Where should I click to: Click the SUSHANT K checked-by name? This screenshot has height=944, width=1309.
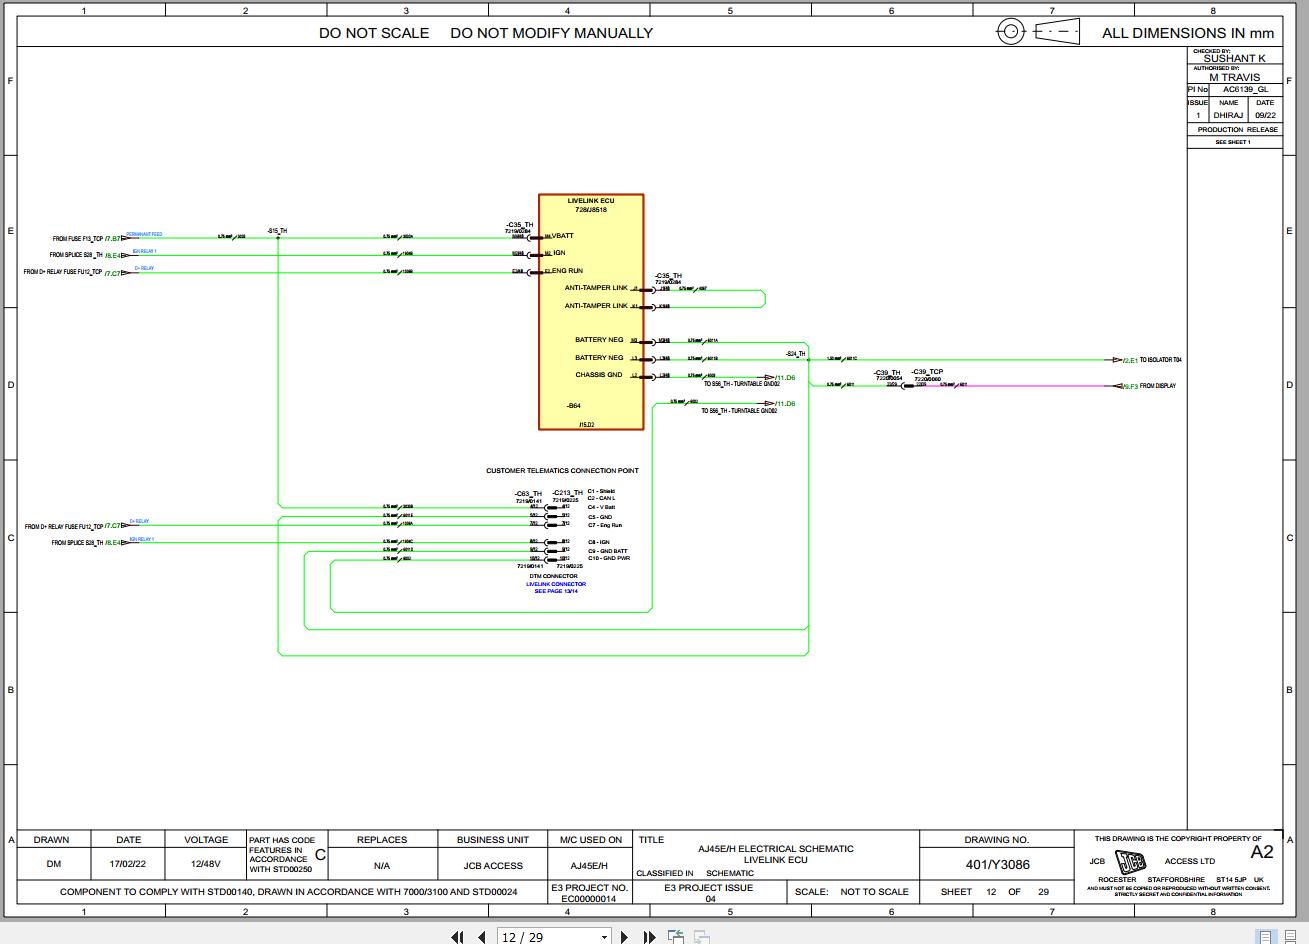click(x=1234, y=58)
